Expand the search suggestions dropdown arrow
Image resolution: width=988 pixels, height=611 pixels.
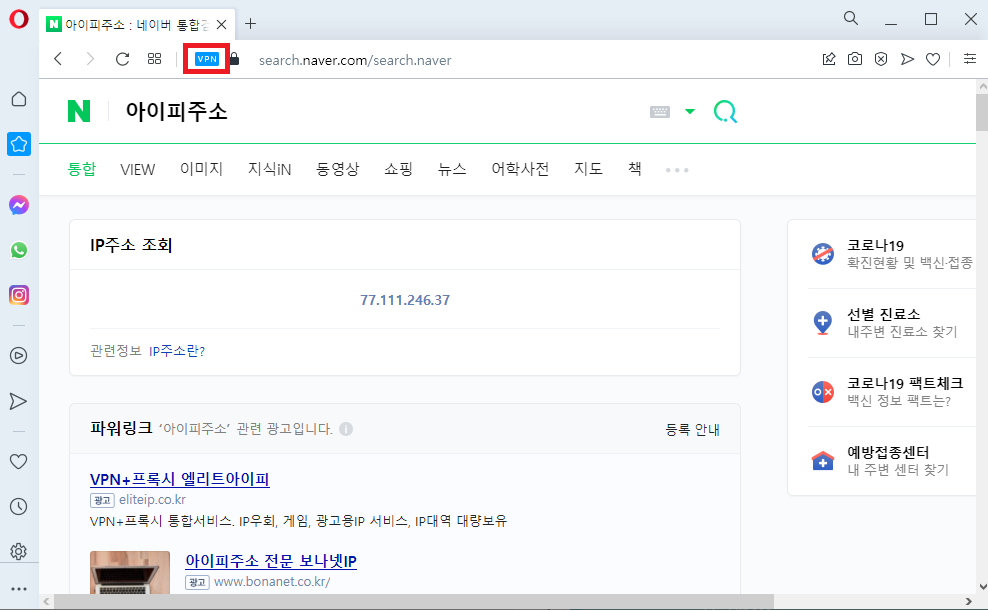(x=690, y=111)
